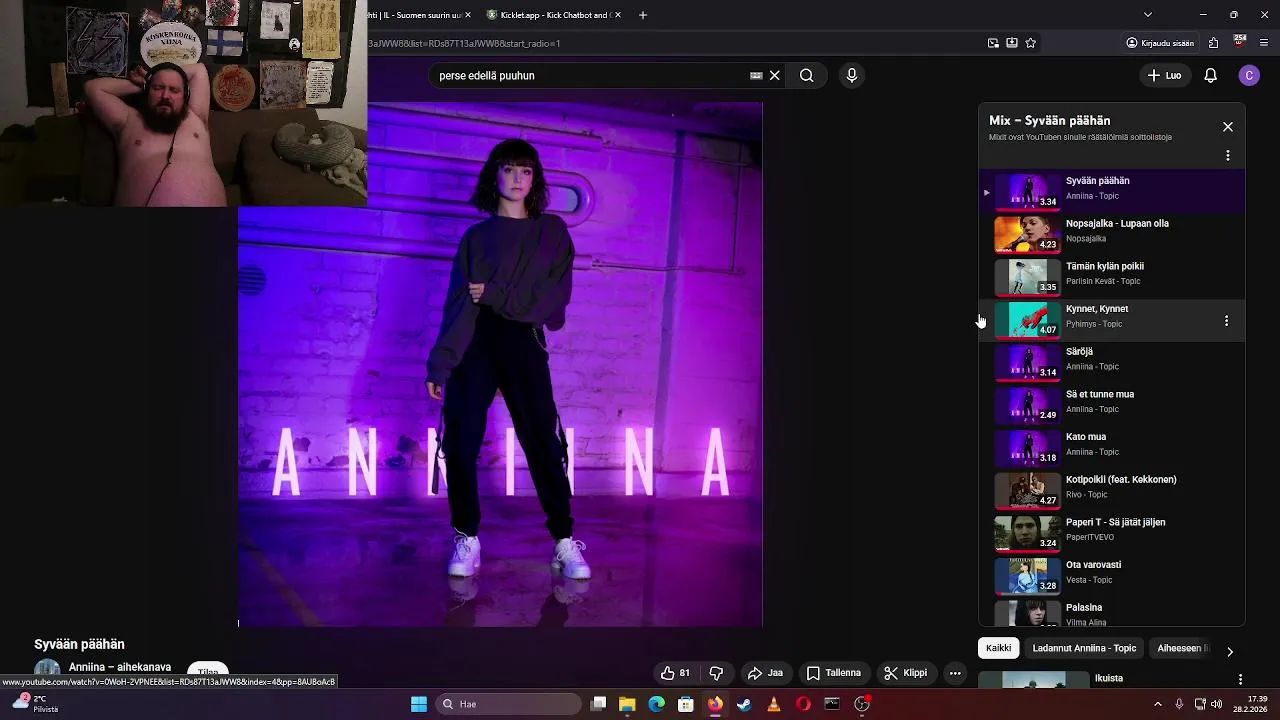1280x720 pixels.
Task: Play Nopsajalka - Lupaan olla
Action: tap(1117, 224)
